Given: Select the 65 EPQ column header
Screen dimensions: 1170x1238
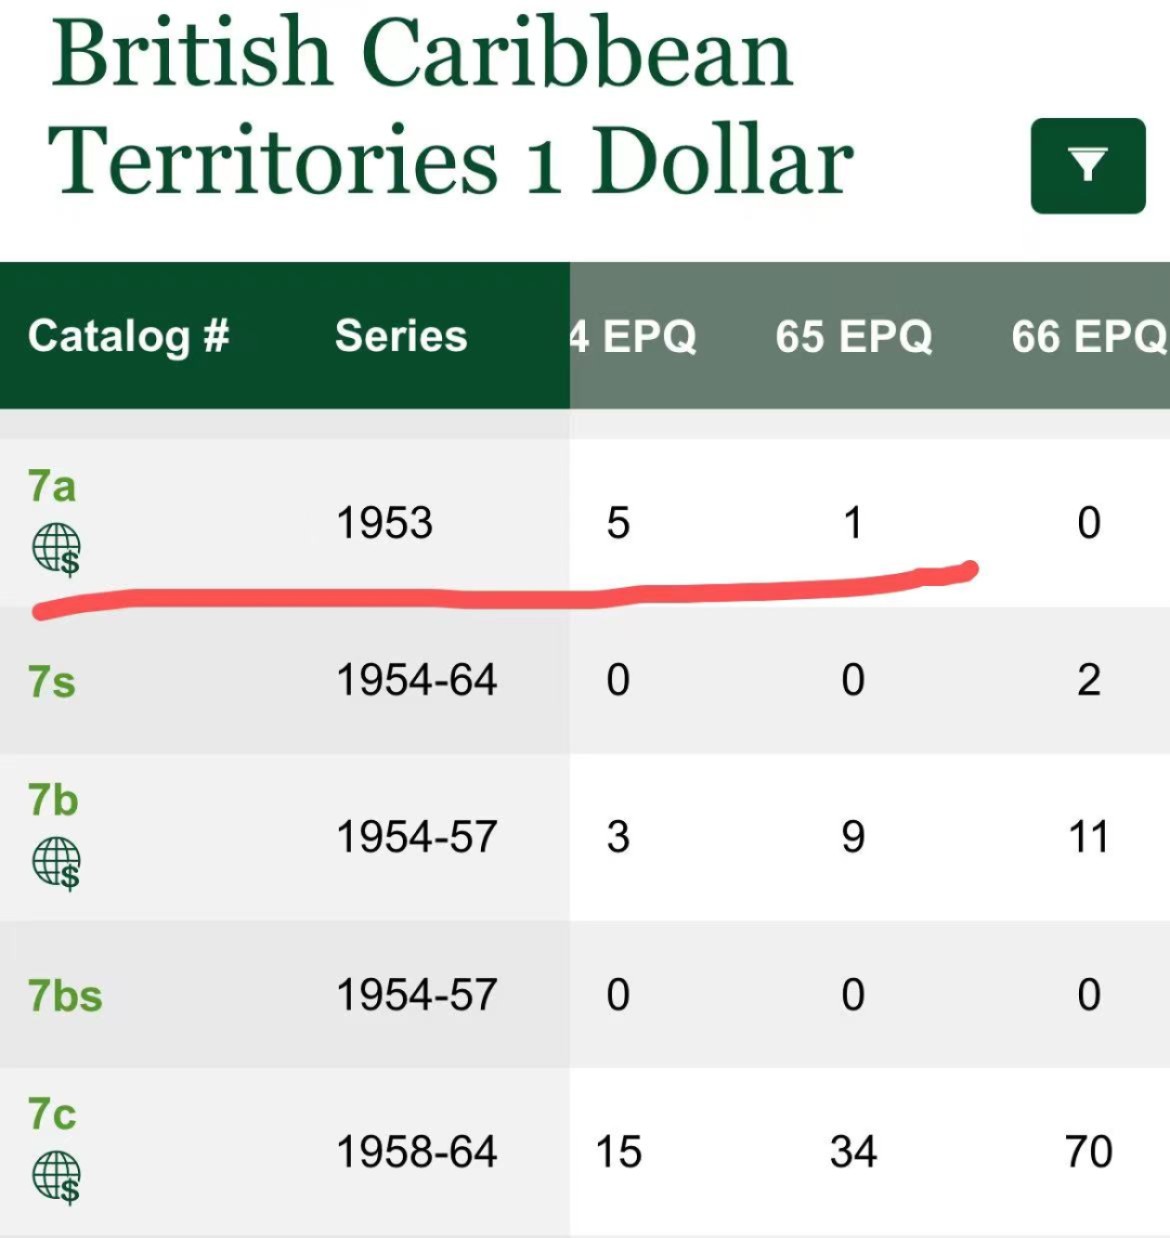Looking at the screenshot, I should pyautogui.click(x=853, y=336).
